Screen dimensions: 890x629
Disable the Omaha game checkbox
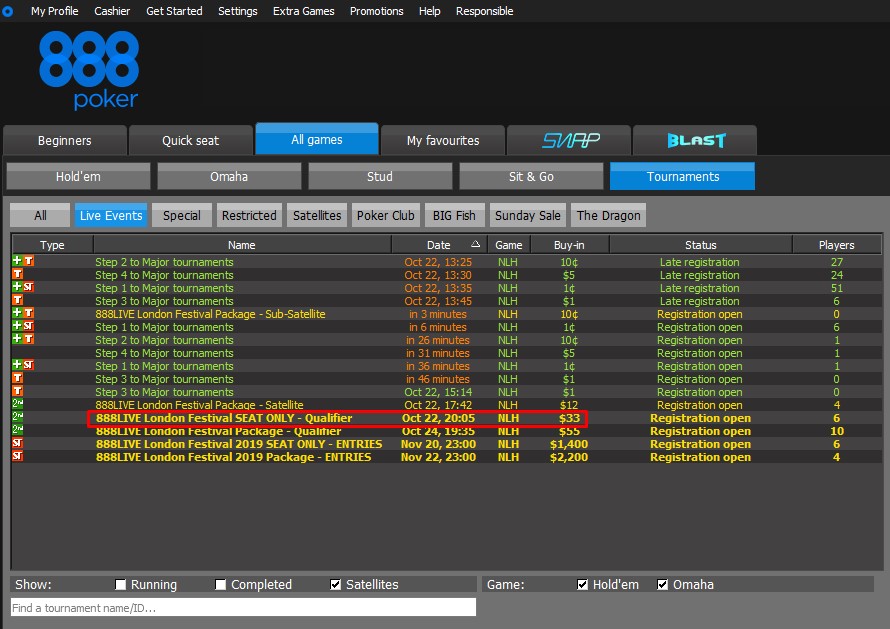(x=662, y=584)
